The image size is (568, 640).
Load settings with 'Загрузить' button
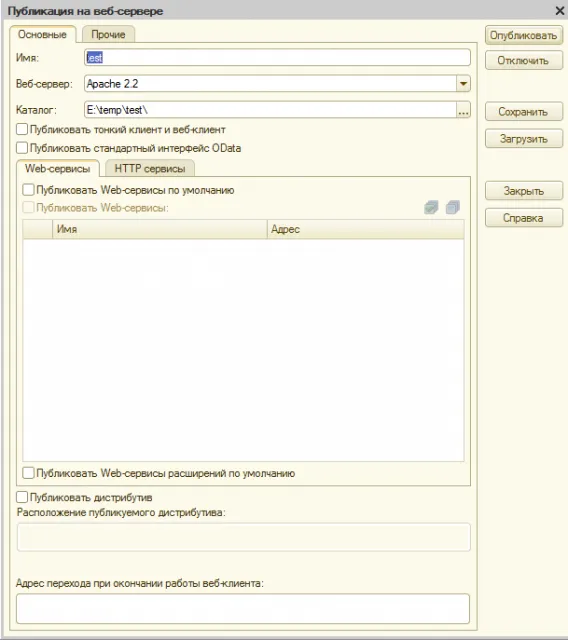coord(524,139)
